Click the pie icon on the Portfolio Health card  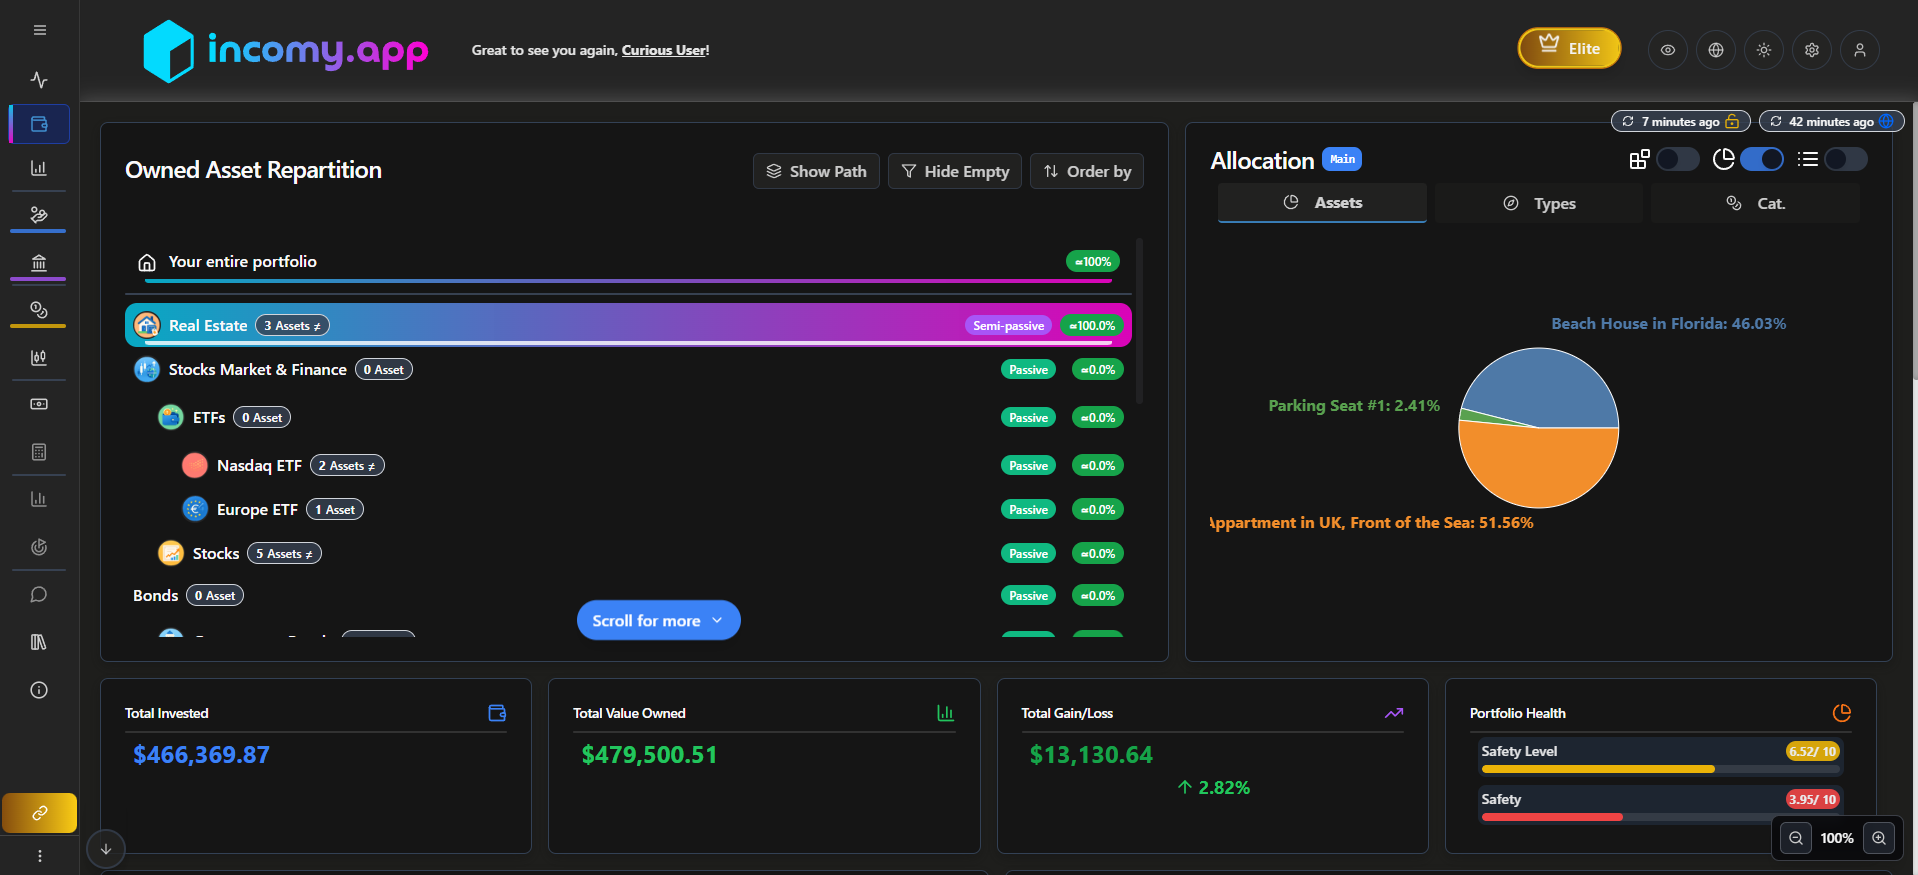(1842, 713)
